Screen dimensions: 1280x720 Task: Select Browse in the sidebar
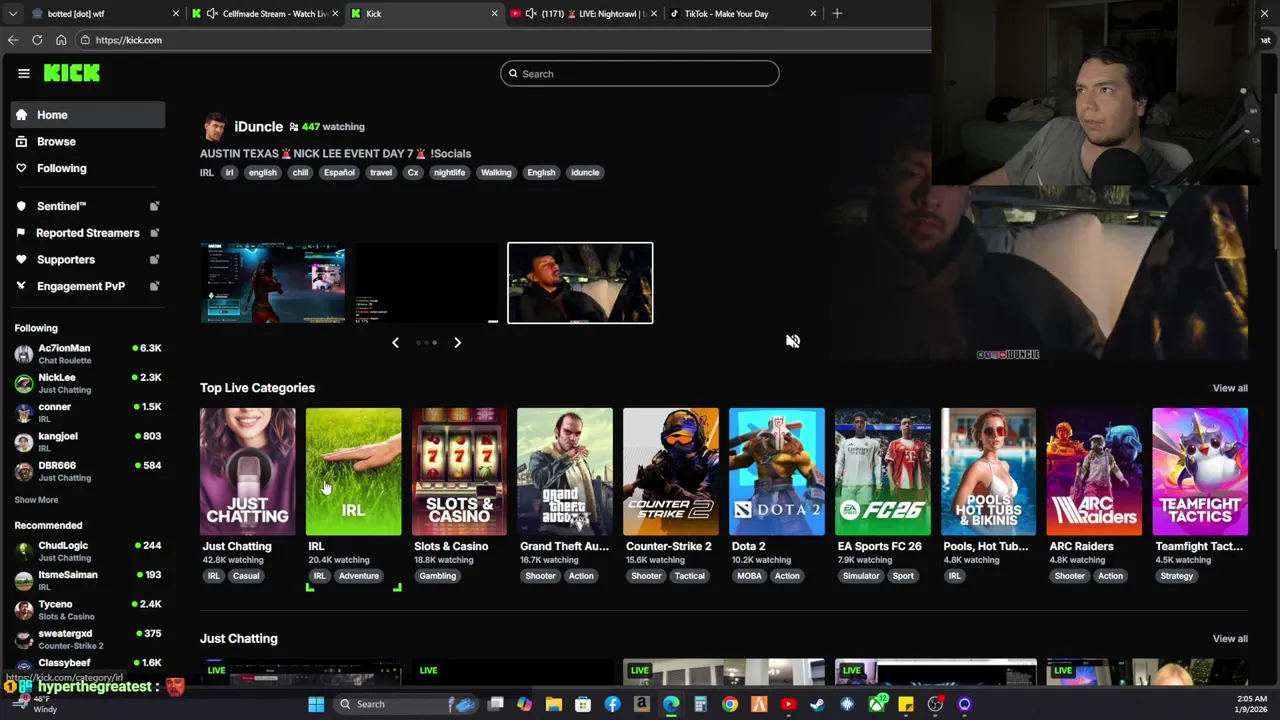(x=88, y=142)
